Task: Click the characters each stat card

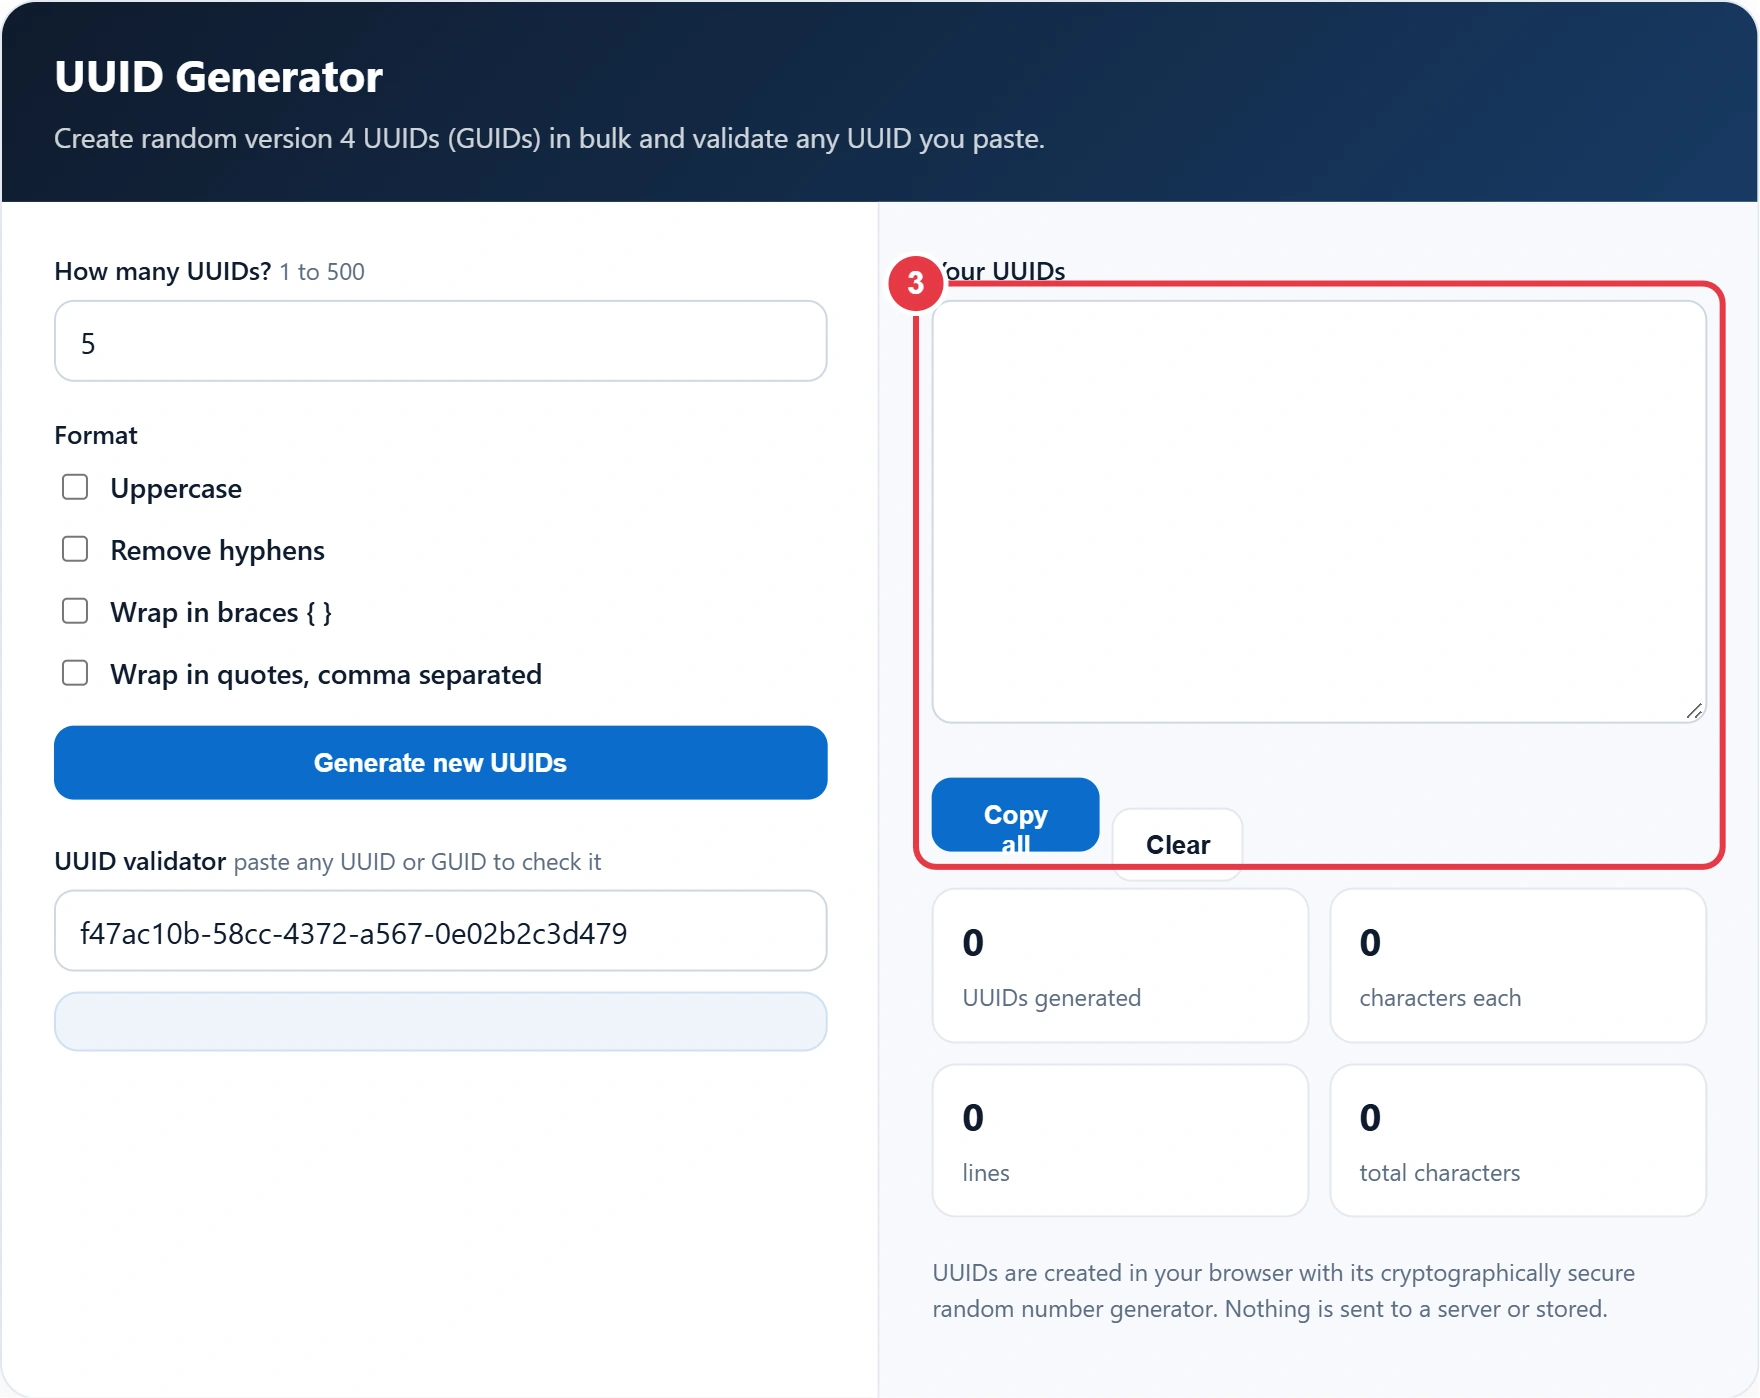Action: [1517, 966]
